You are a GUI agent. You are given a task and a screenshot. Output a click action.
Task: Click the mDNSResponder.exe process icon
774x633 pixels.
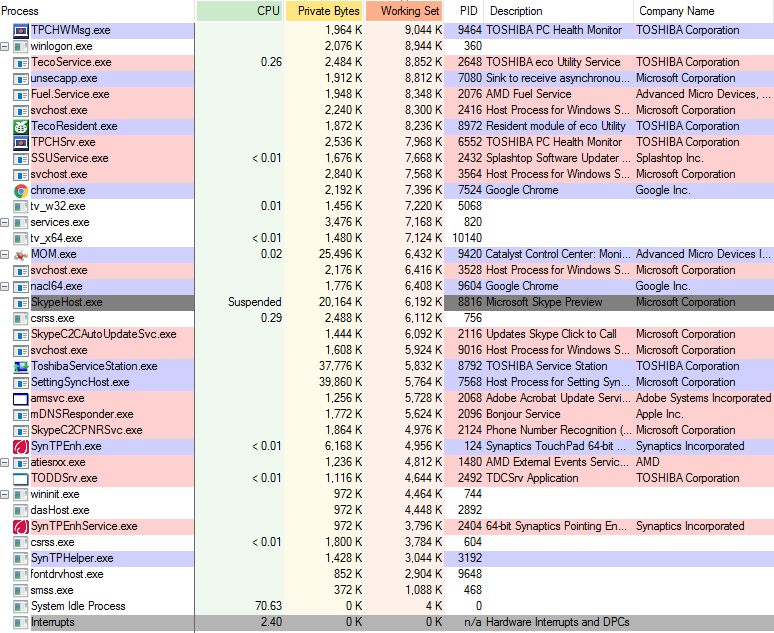[21, 414]
